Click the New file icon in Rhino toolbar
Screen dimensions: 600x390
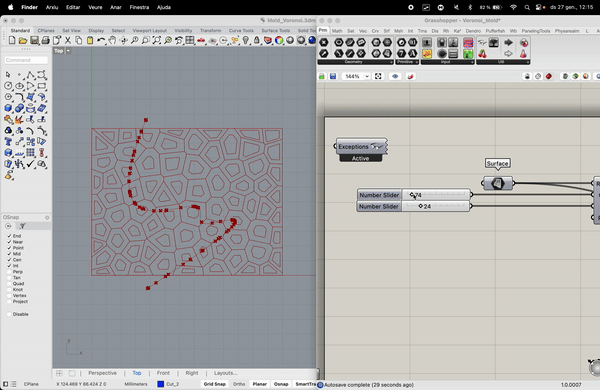point(12,40)
